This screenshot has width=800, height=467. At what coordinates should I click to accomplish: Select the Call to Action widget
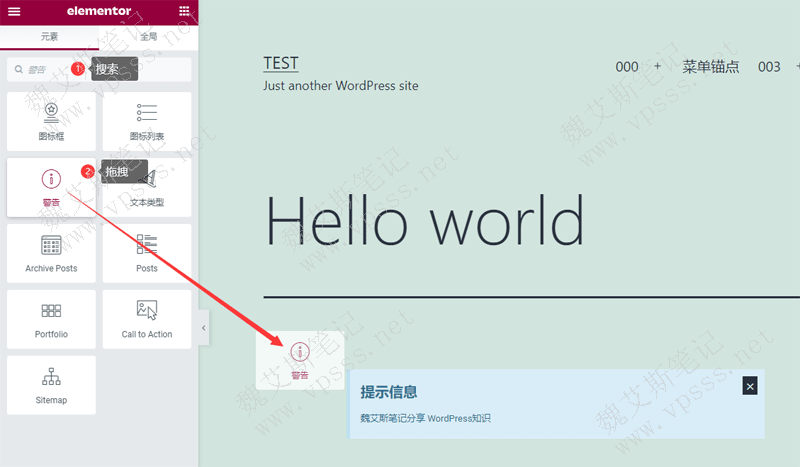(147, 319)
